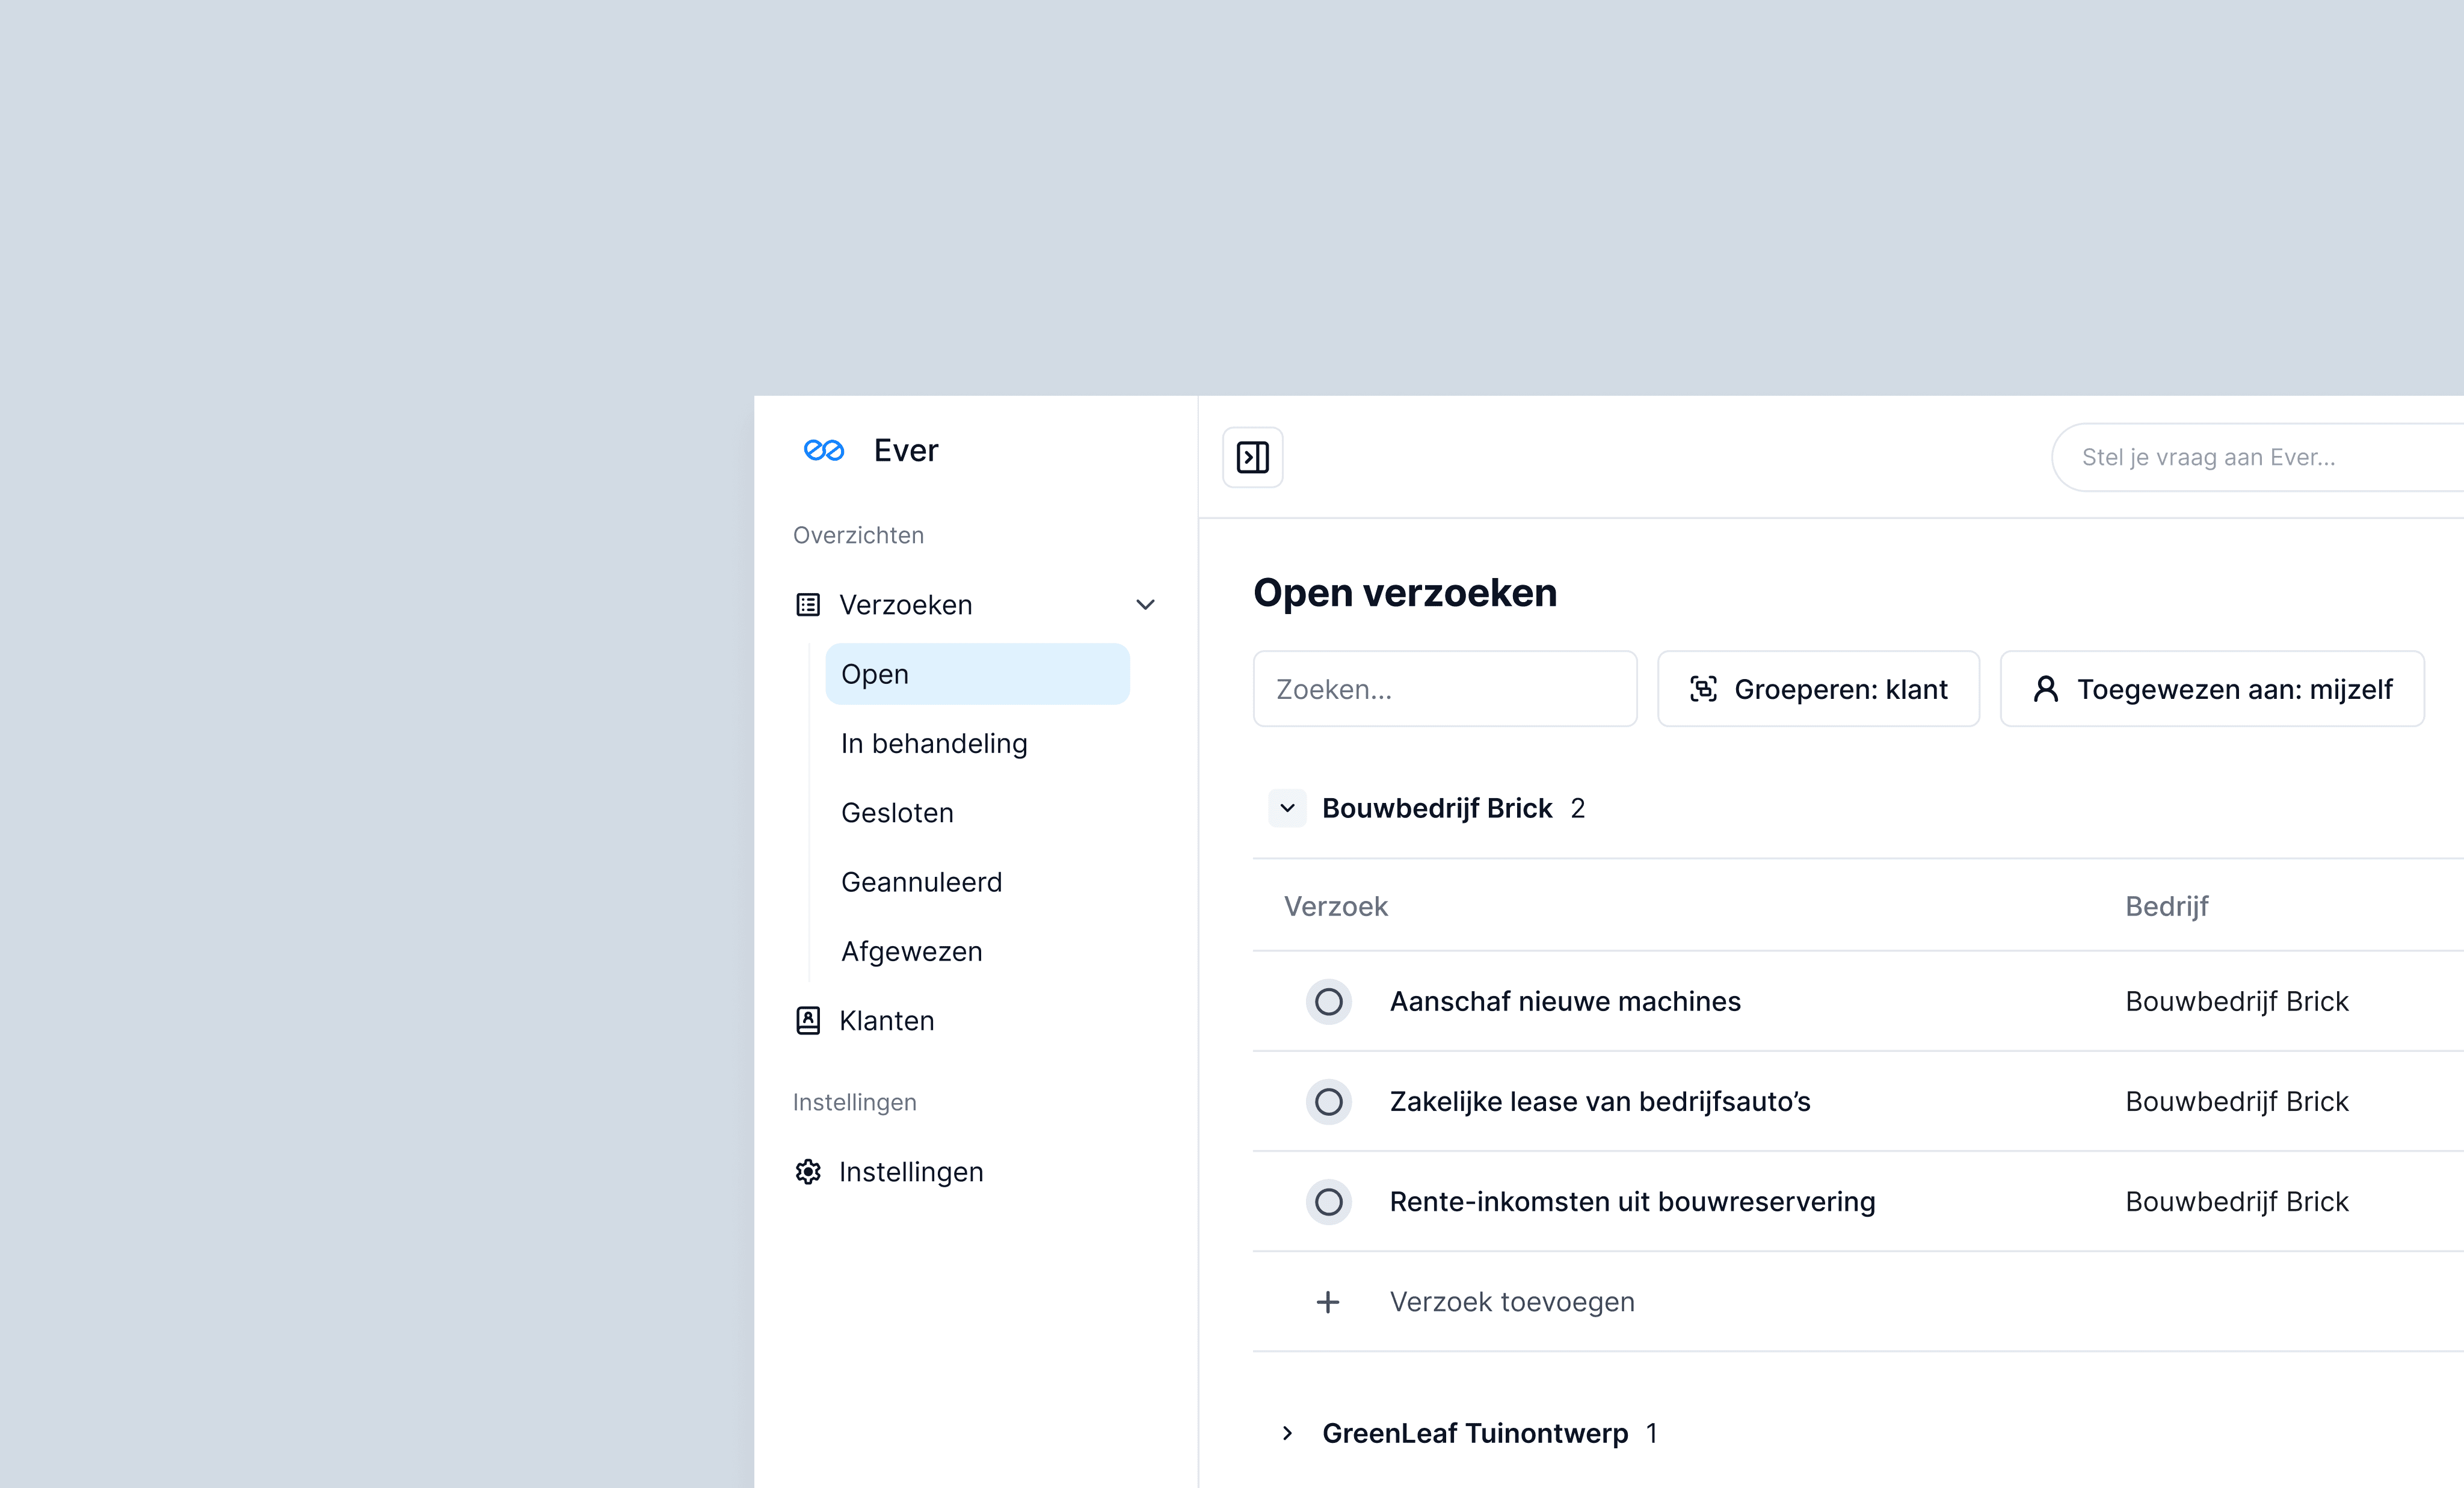Image resolution: width=2464 pixels, height=1488 pixels.
Task: Click the person icon in Toegewezen button
Action: [x=2046, y=689]
